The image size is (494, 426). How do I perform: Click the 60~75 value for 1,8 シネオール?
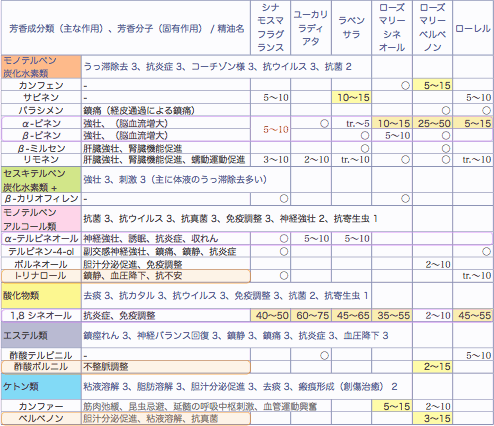point(311,315)
